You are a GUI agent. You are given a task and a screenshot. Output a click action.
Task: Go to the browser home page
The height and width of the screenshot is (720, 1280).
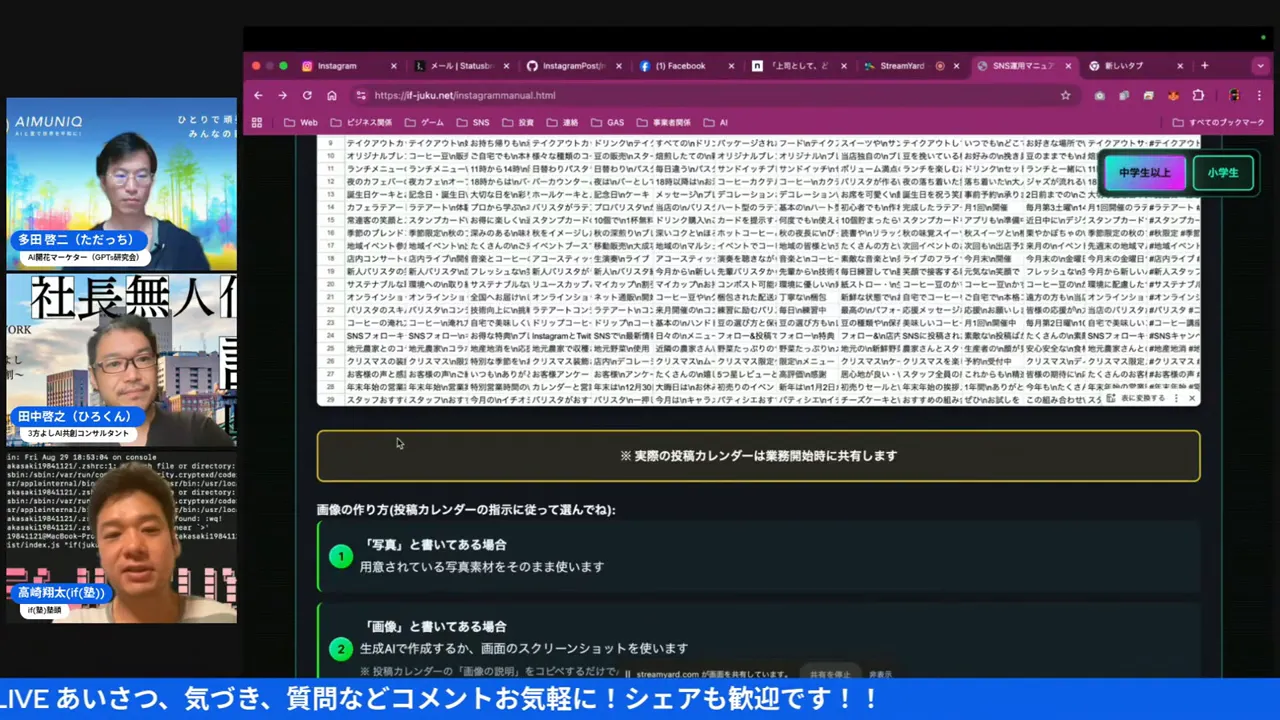tap(331, 95)
